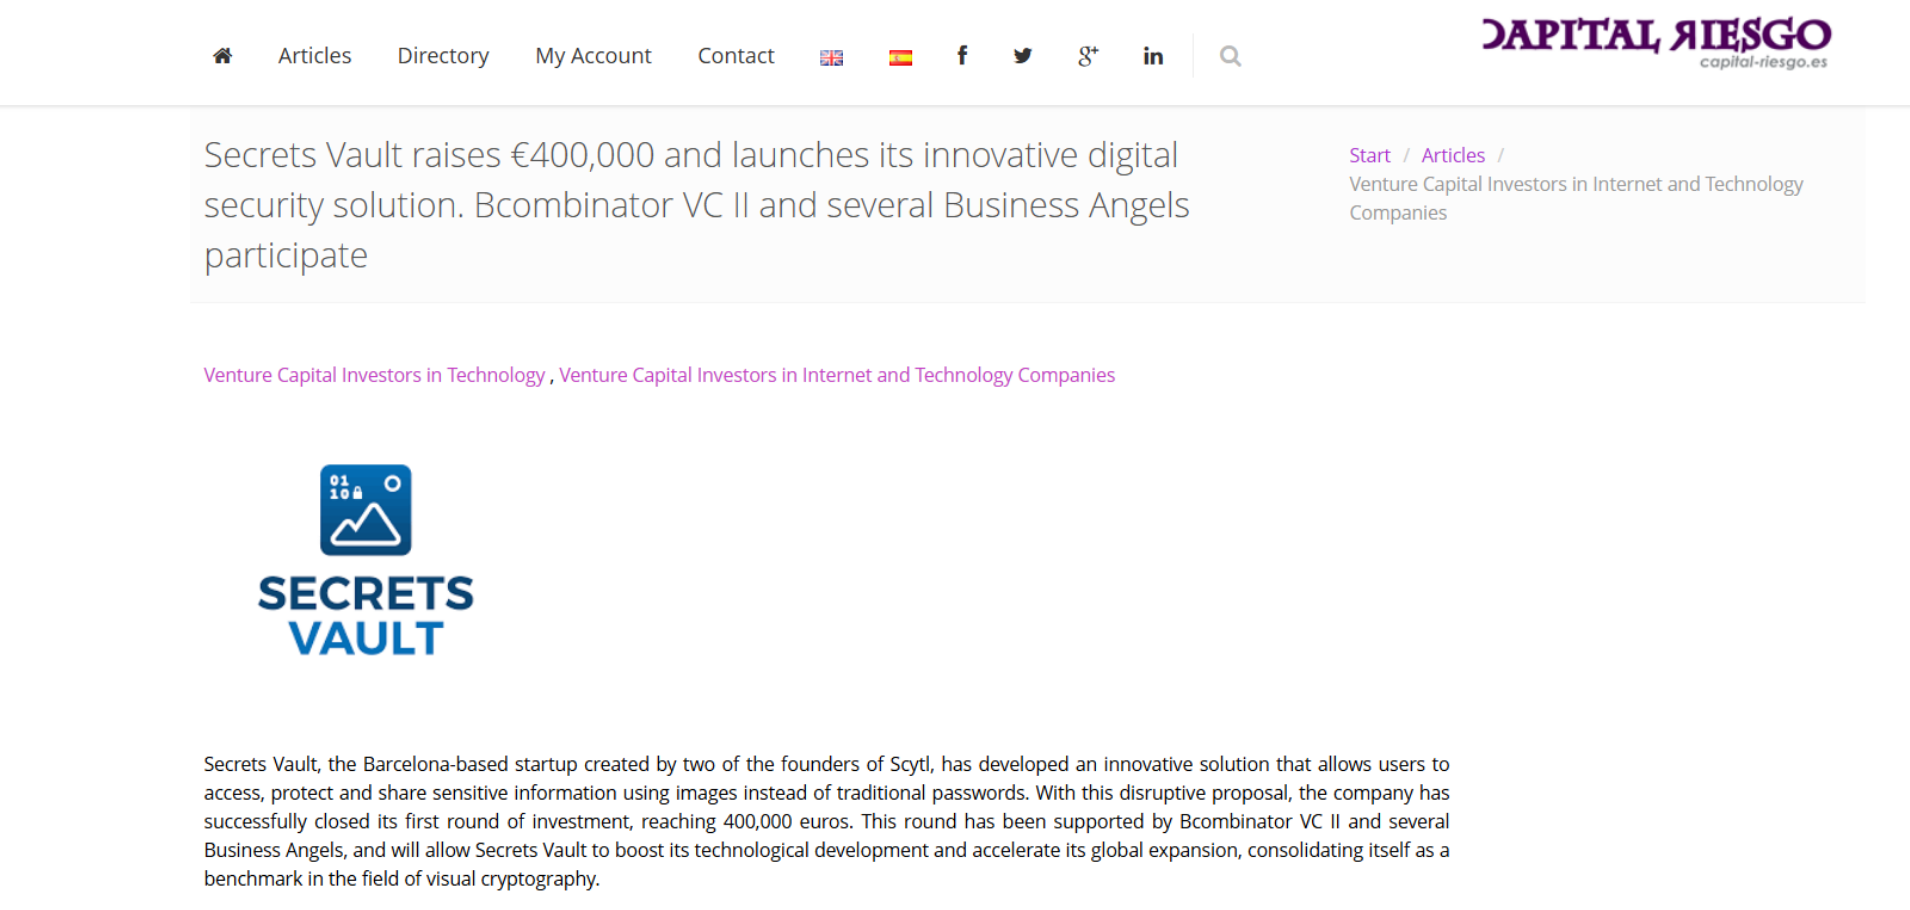The width and height of the screenshot is (1910, 910).
Task: Switch language with the UK flag icon
Action: 831,58
